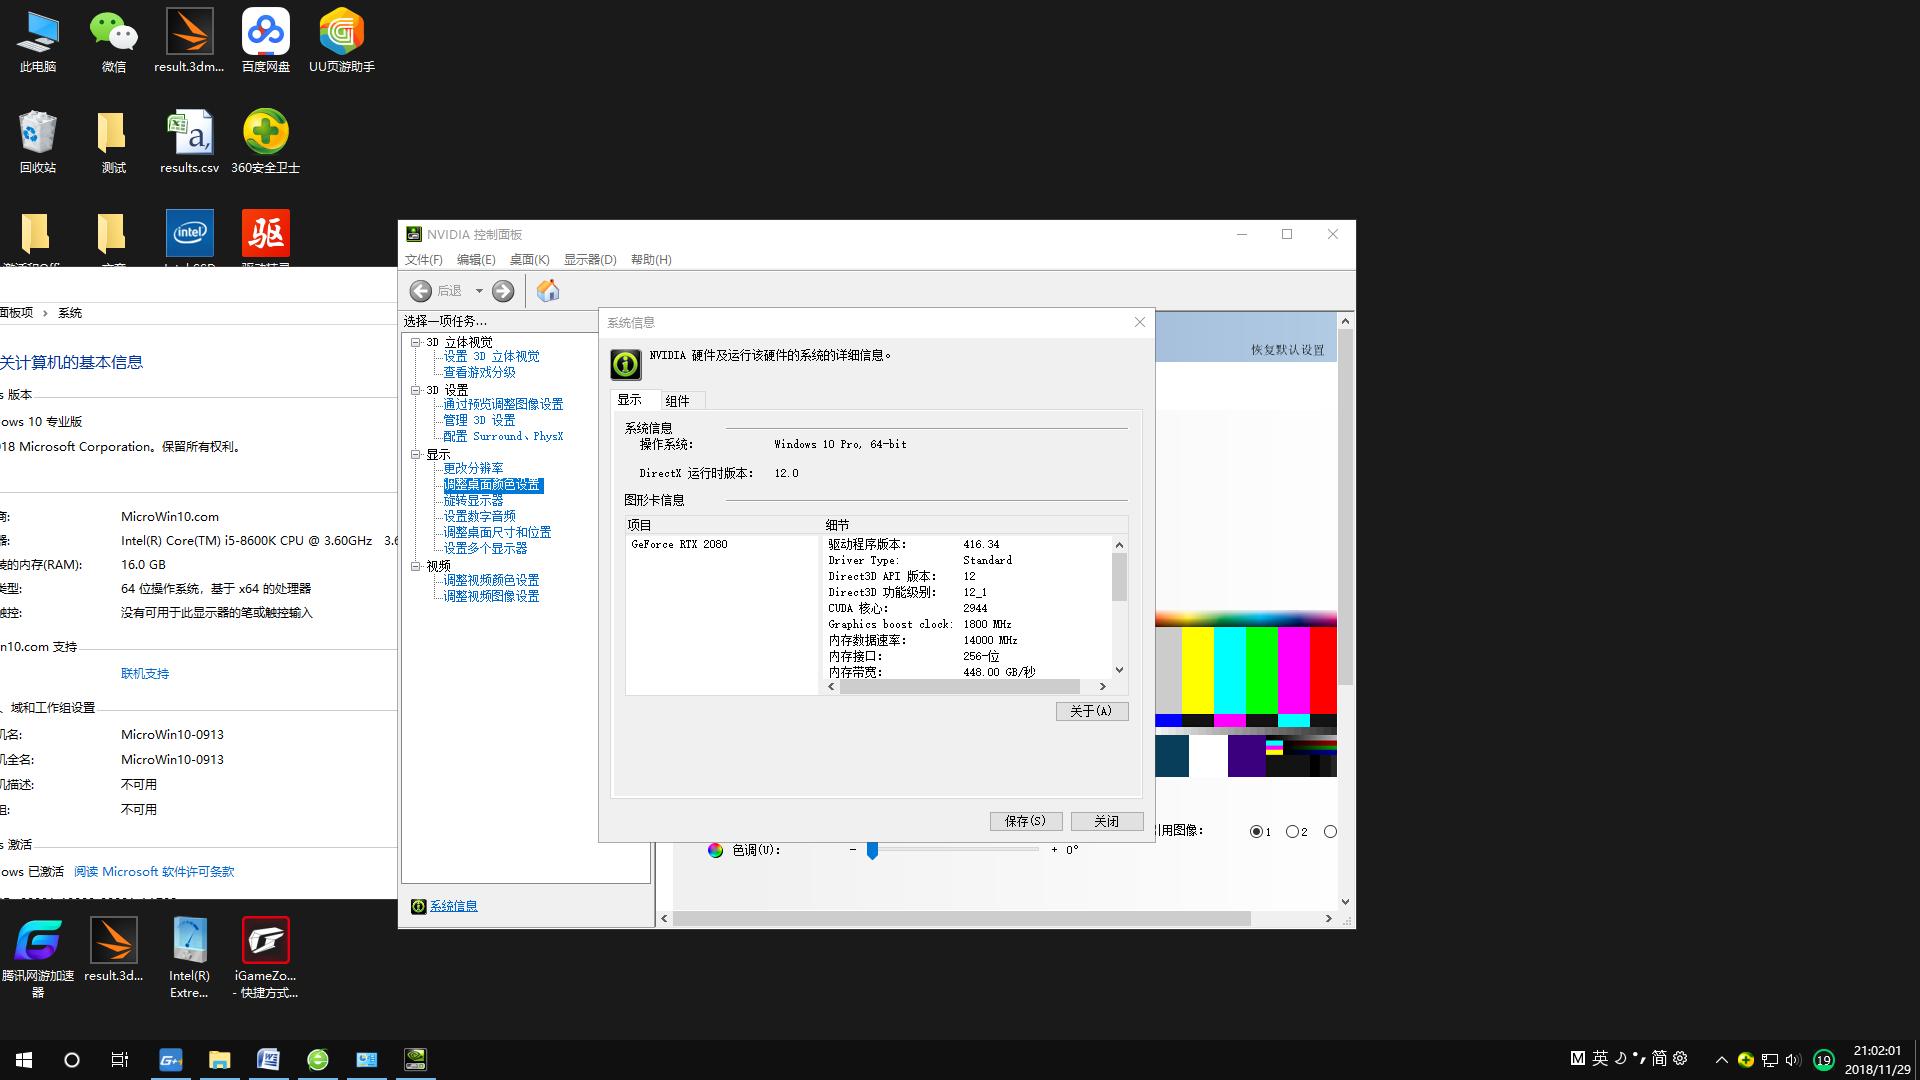Open the UU页游助手 desktop icon
This screenshot has height=1080, width=1920.
tap(341, 33)
